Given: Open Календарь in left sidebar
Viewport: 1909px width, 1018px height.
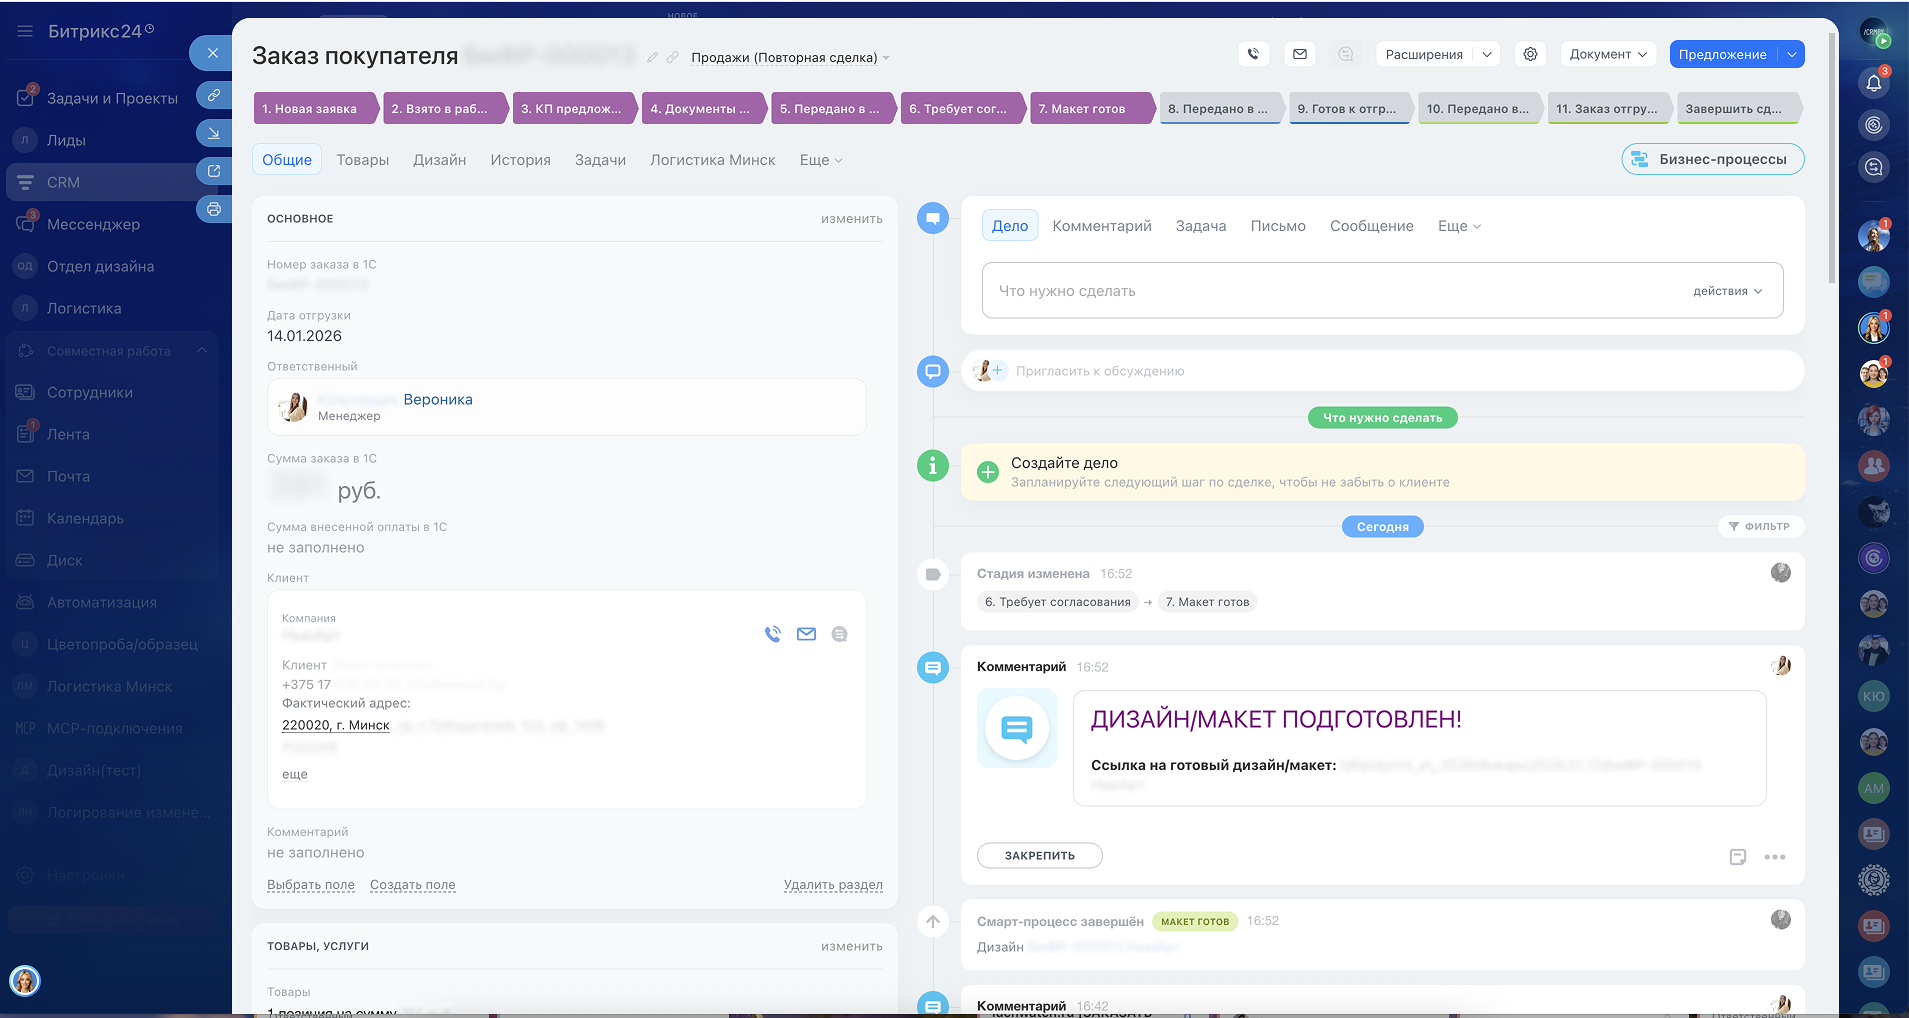Looking at the screenshot, I should coord(111,518).
